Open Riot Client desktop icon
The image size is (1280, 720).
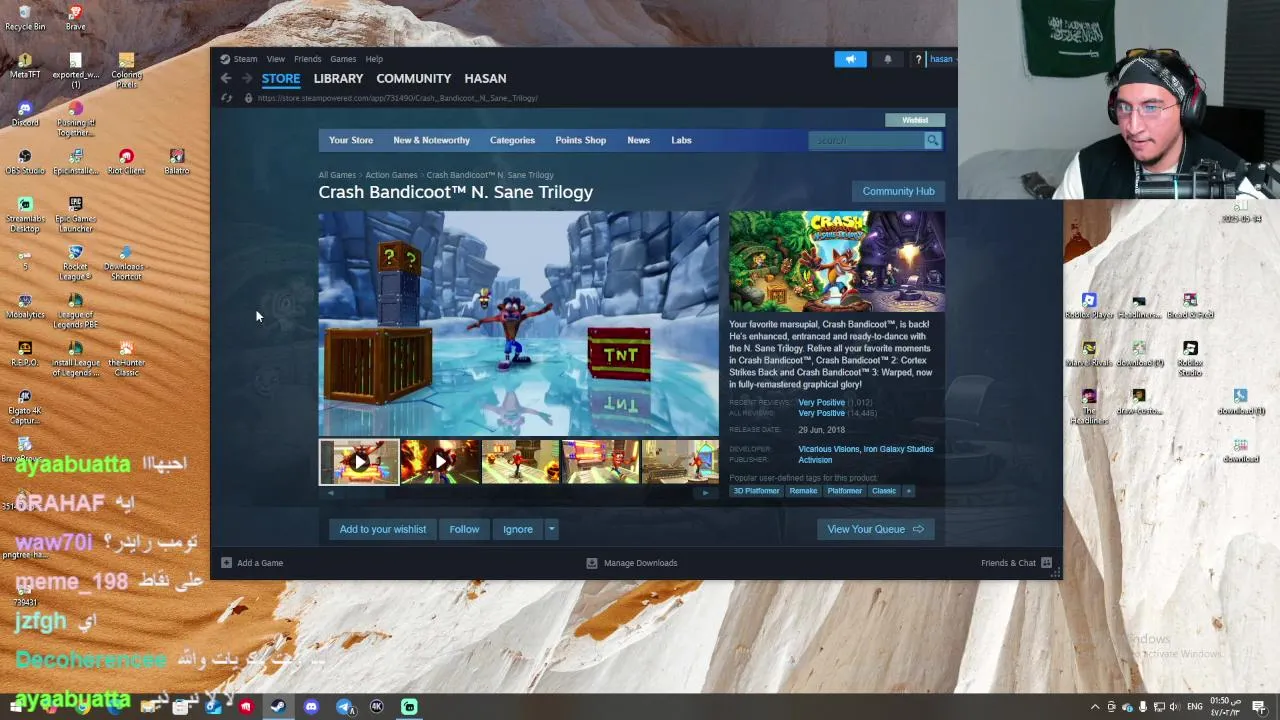point(126,161)
